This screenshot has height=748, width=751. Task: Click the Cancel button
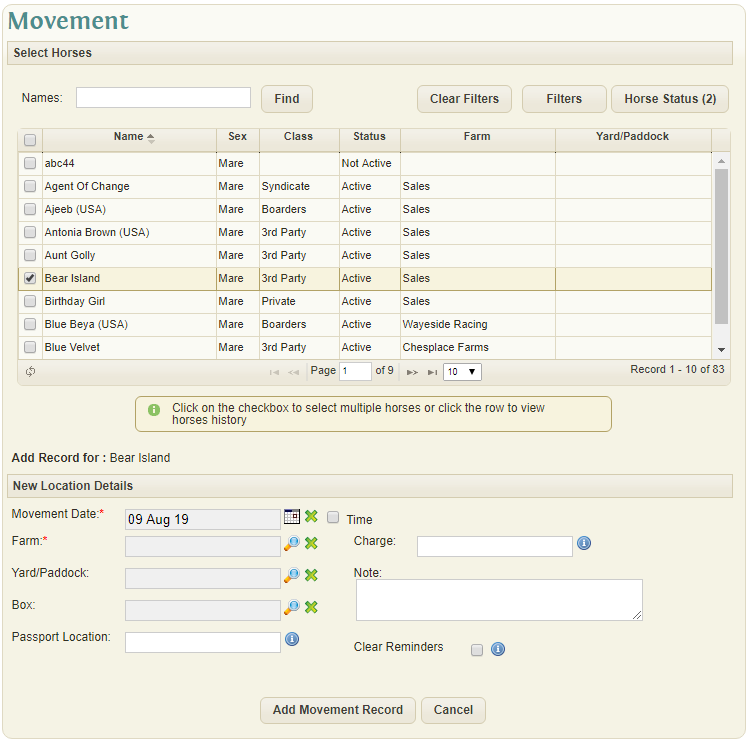453,710
